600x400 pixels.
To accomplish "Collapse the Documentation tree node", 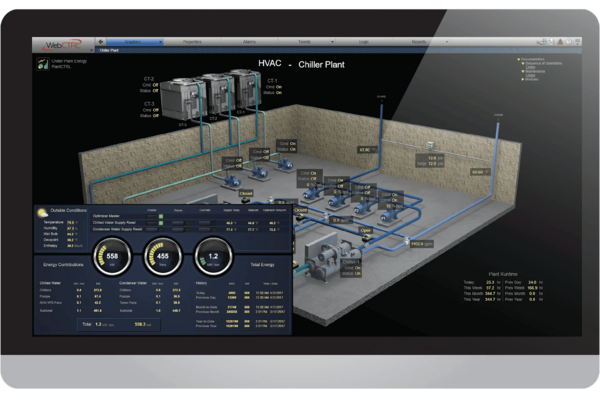I will coord(518,59).
